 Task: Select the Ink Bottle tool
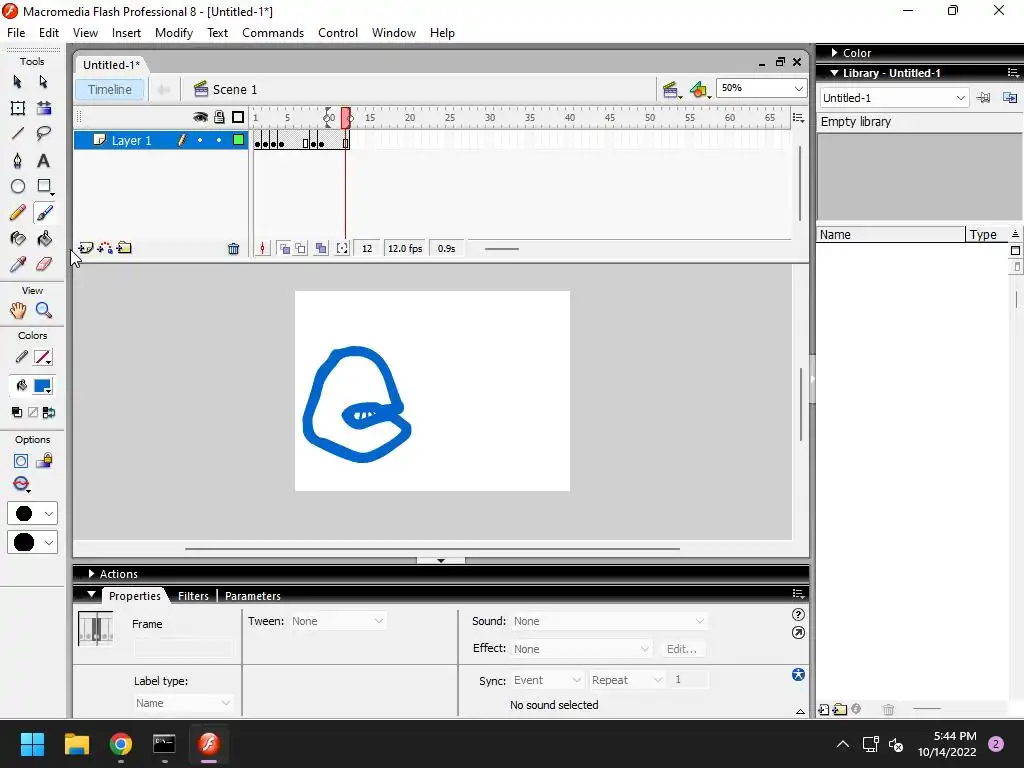click(18, 238)
